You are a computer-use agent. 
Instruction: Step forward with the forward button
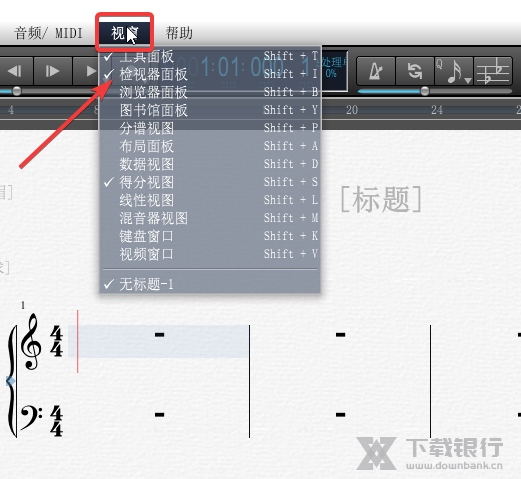click(53, 71)
